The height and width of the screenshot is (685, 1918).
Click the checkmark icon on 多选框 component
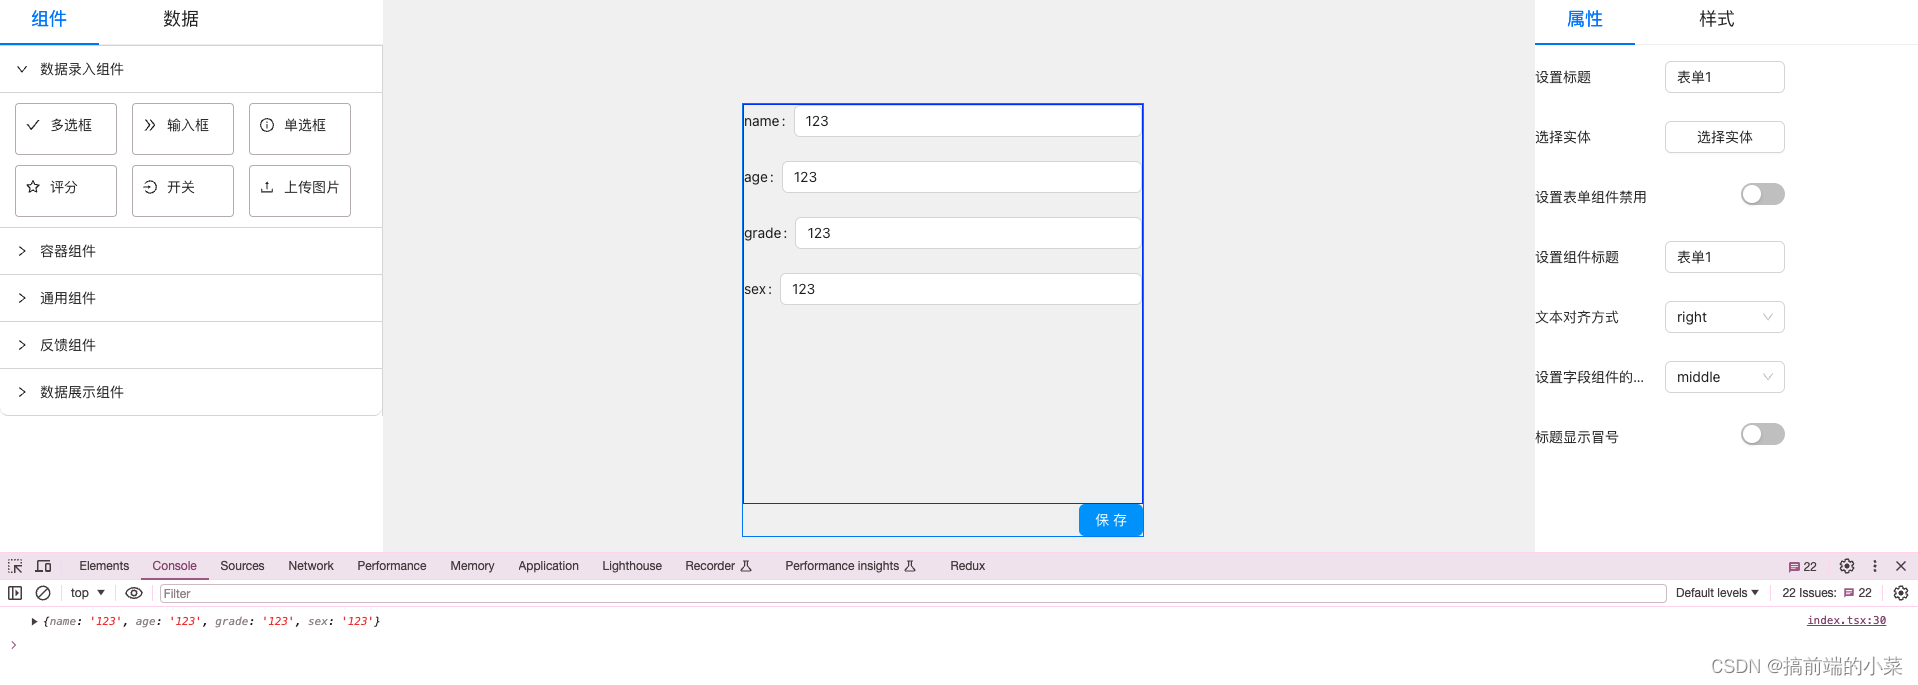point(33,125)
